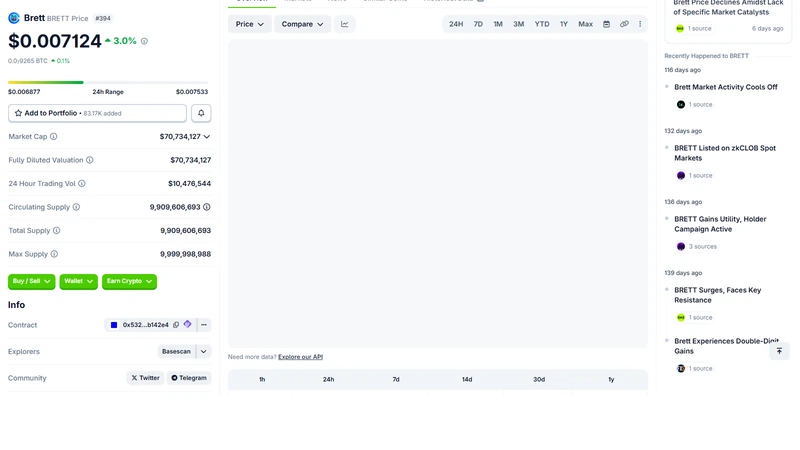Click source icon under BRETT Gains Utility
Viewport: 800px width, 450px height.
(681, 246)
